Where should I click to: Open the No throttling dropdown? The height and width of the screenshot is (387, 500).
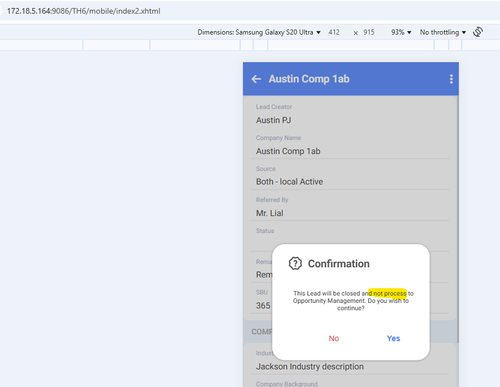(443, 32)
